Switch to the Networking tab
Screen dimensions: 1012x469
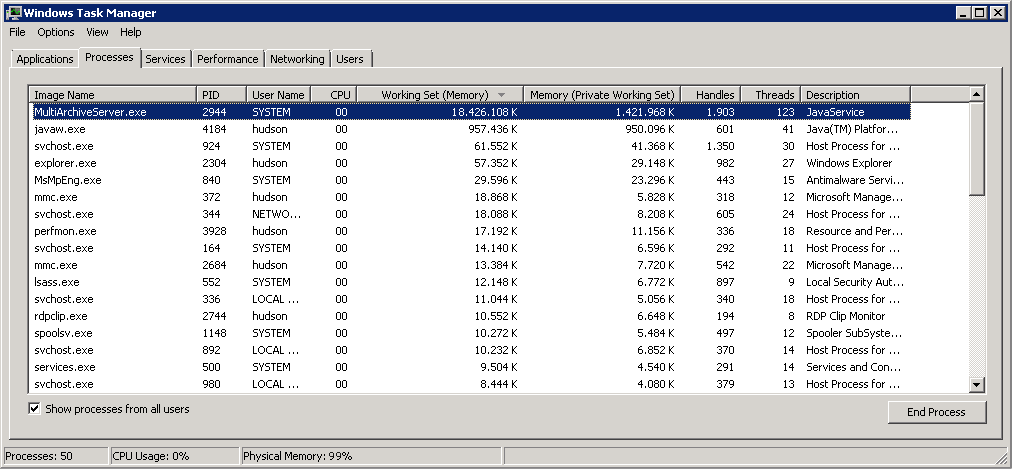pyautogui.click(x=297, y=59)
